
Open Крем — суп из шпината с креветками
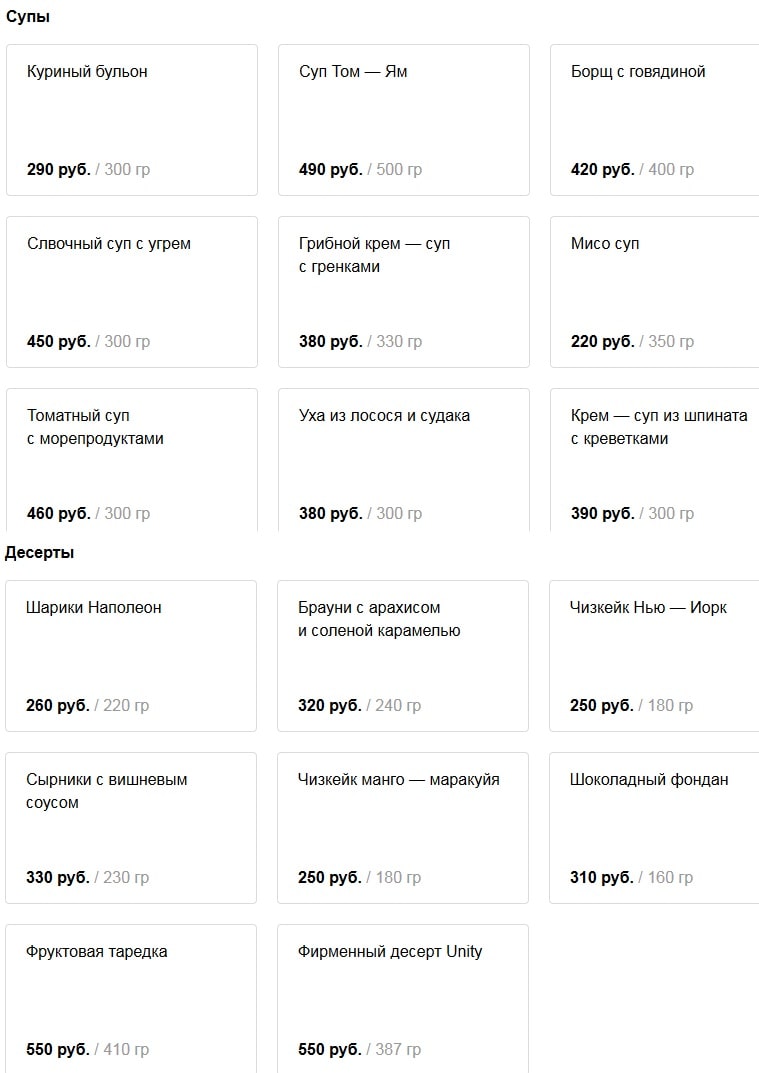pyautogui.click(x=654, y=460)
